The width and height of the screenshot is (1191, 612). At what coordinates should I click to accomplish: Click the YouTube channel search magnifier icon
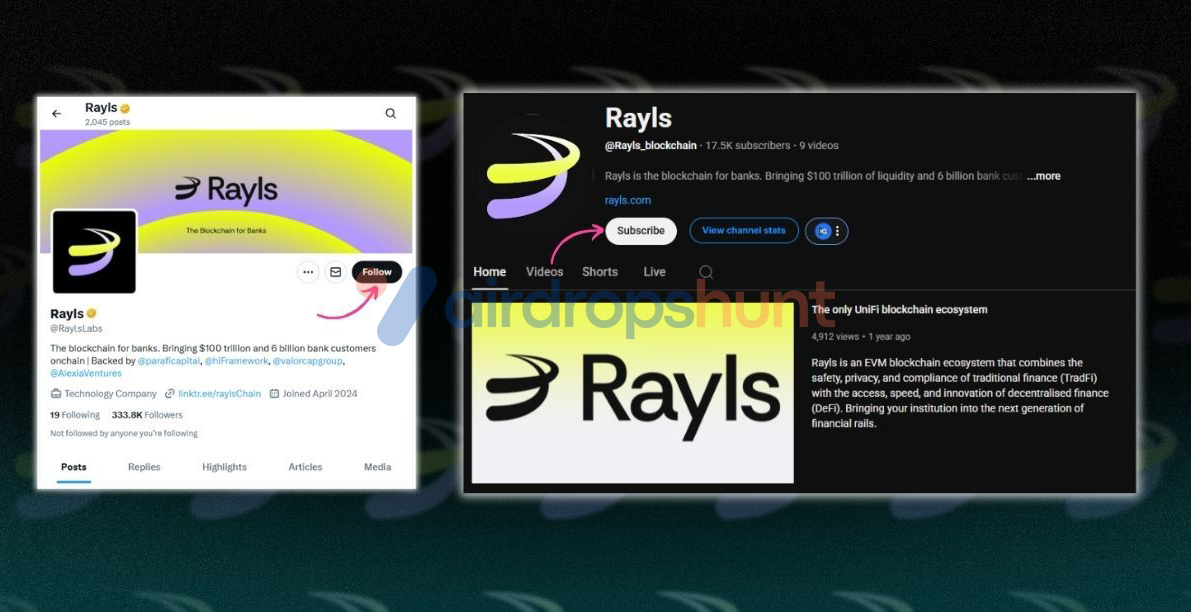pyautogui.click(x=706, y=272)
